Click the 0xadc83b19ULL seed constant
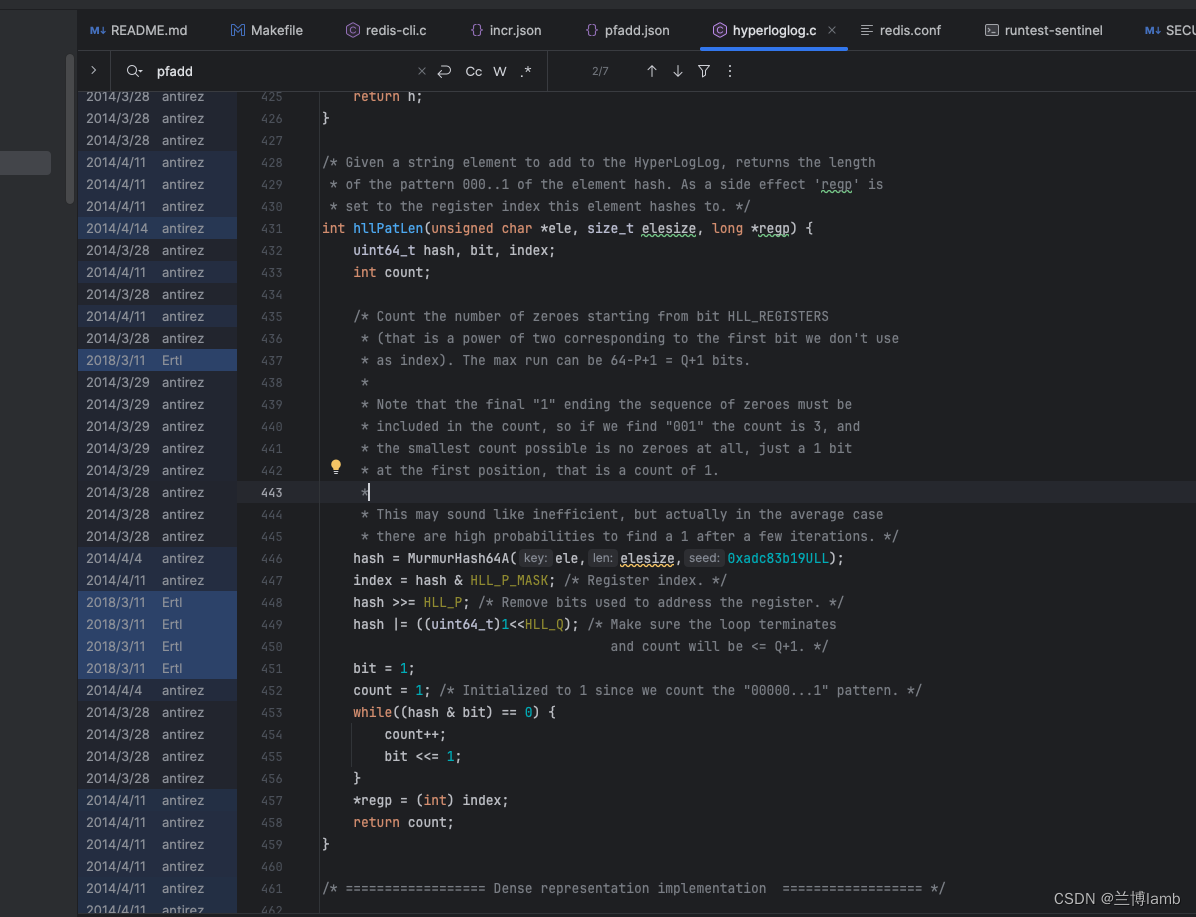Image resolution: width=1196 pixels, height=917 pixels. [777, 558]
